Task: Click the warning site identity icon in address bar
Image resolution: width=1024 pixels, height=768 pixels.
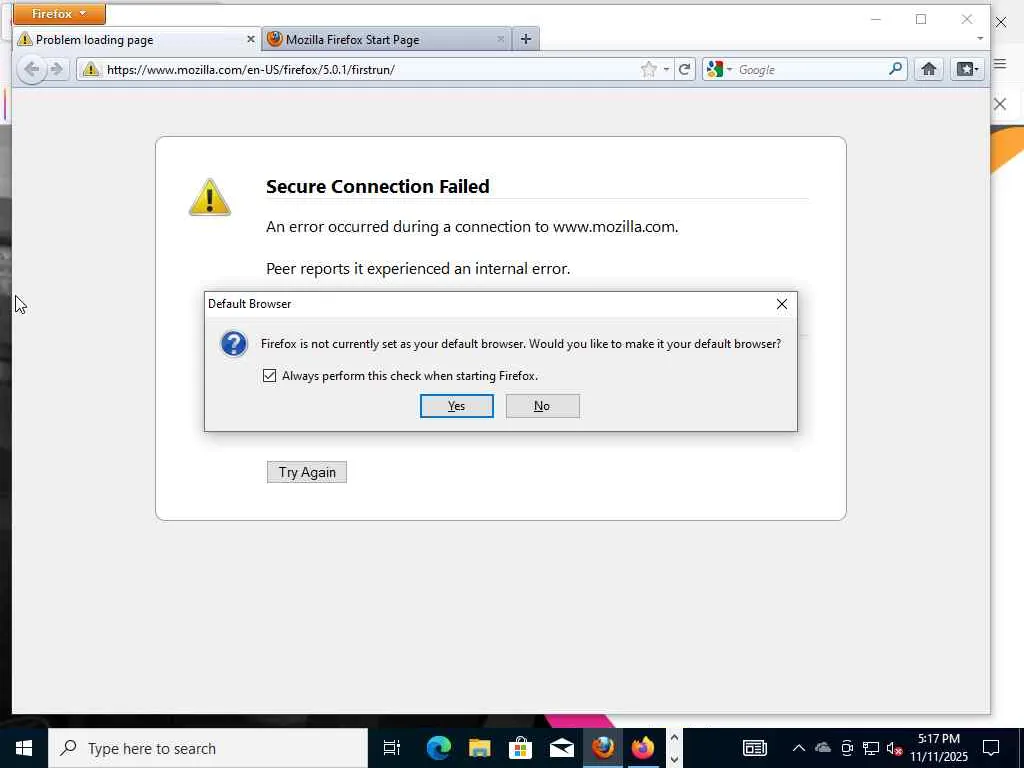Action: 91,69
